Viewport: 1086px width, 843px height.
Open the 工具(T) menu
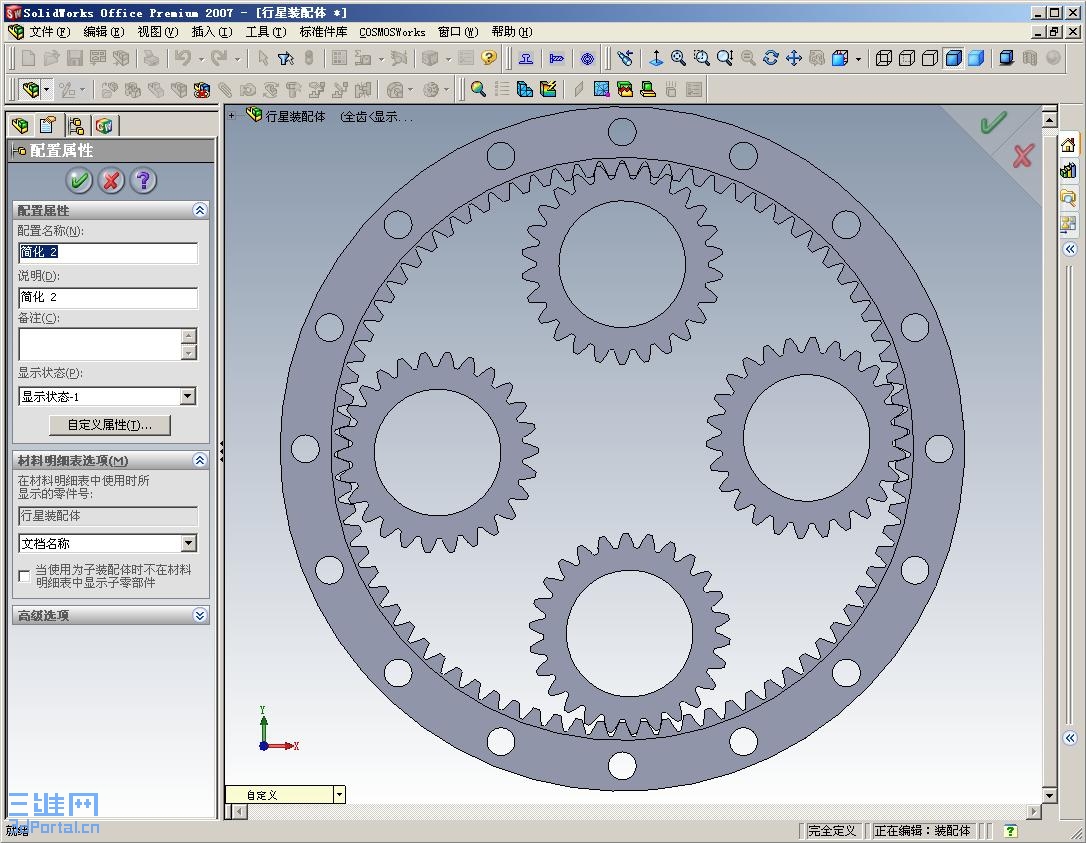pyautogui.click(x=266, y=32)
